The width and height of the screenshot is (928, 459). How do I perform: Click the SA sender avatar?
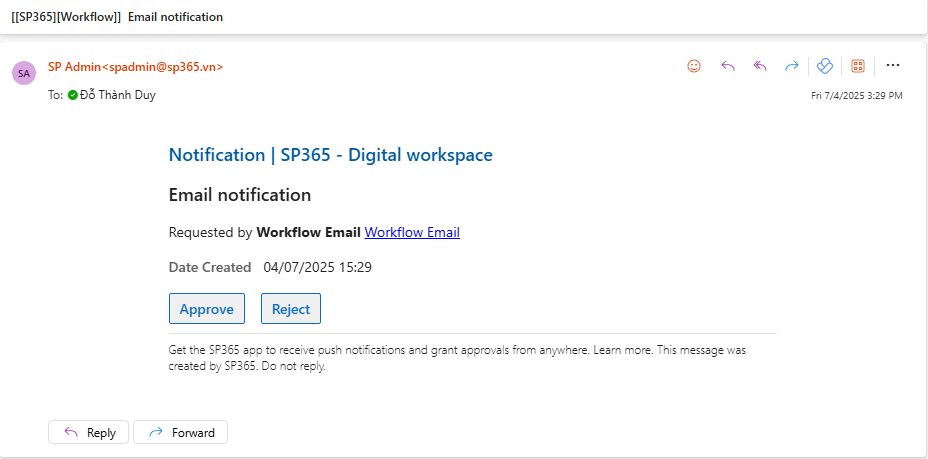pyautogui.click(x=24, y=73)
